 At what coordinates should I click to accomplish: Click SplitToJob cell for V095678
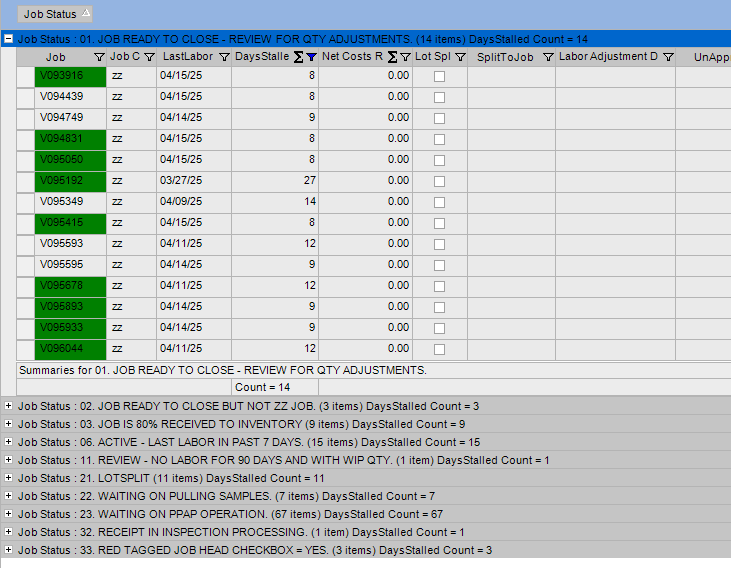pyautogui.click(x=511, y=286)
